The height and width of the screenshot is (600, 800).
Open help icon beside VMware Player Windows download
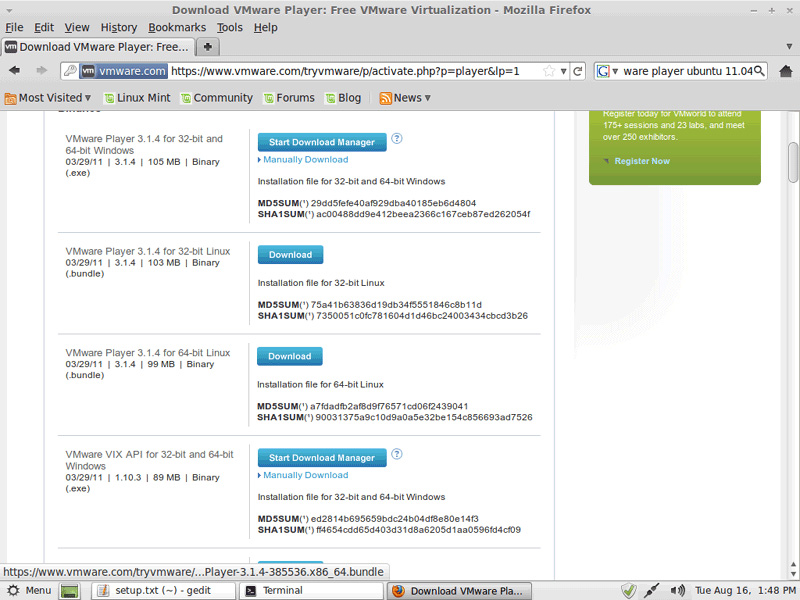pos(396,138)
